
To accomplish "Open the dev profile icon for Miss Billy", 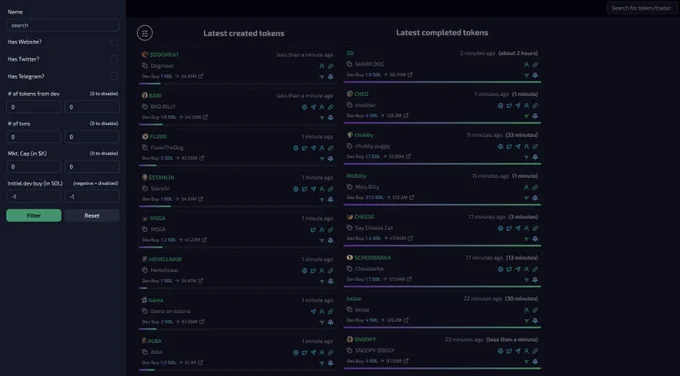I will click(526, 187).
